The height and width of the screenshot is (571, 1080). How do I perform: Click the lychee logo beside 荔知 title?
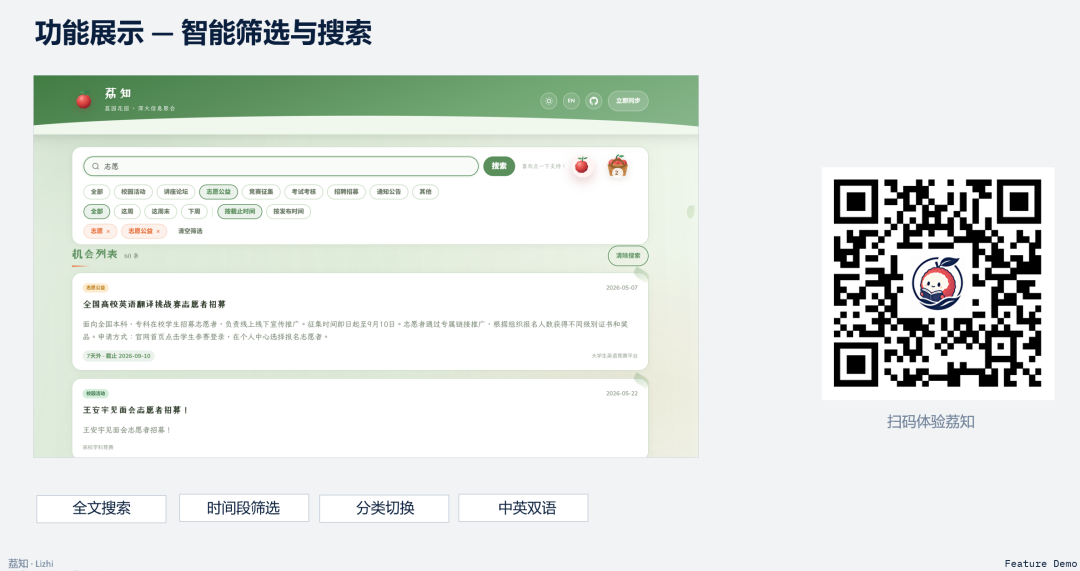(x=83, y=101)
